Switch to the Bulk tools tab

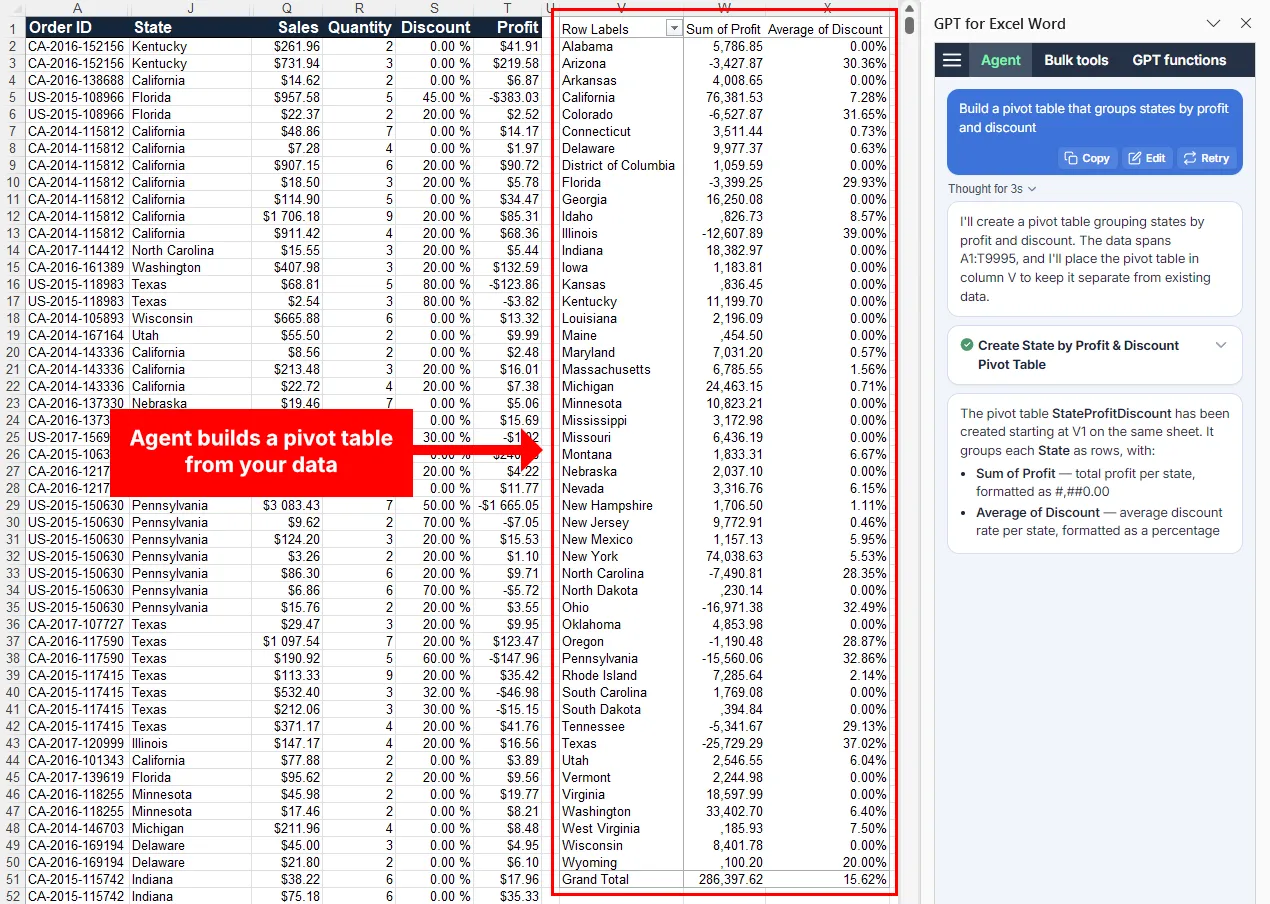point(1076,60)
